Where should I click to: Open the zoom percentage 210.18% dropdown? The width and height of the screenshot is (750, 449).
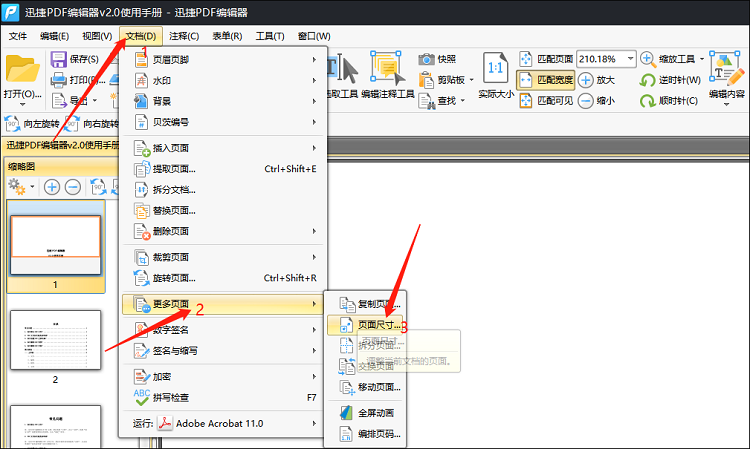630,59
